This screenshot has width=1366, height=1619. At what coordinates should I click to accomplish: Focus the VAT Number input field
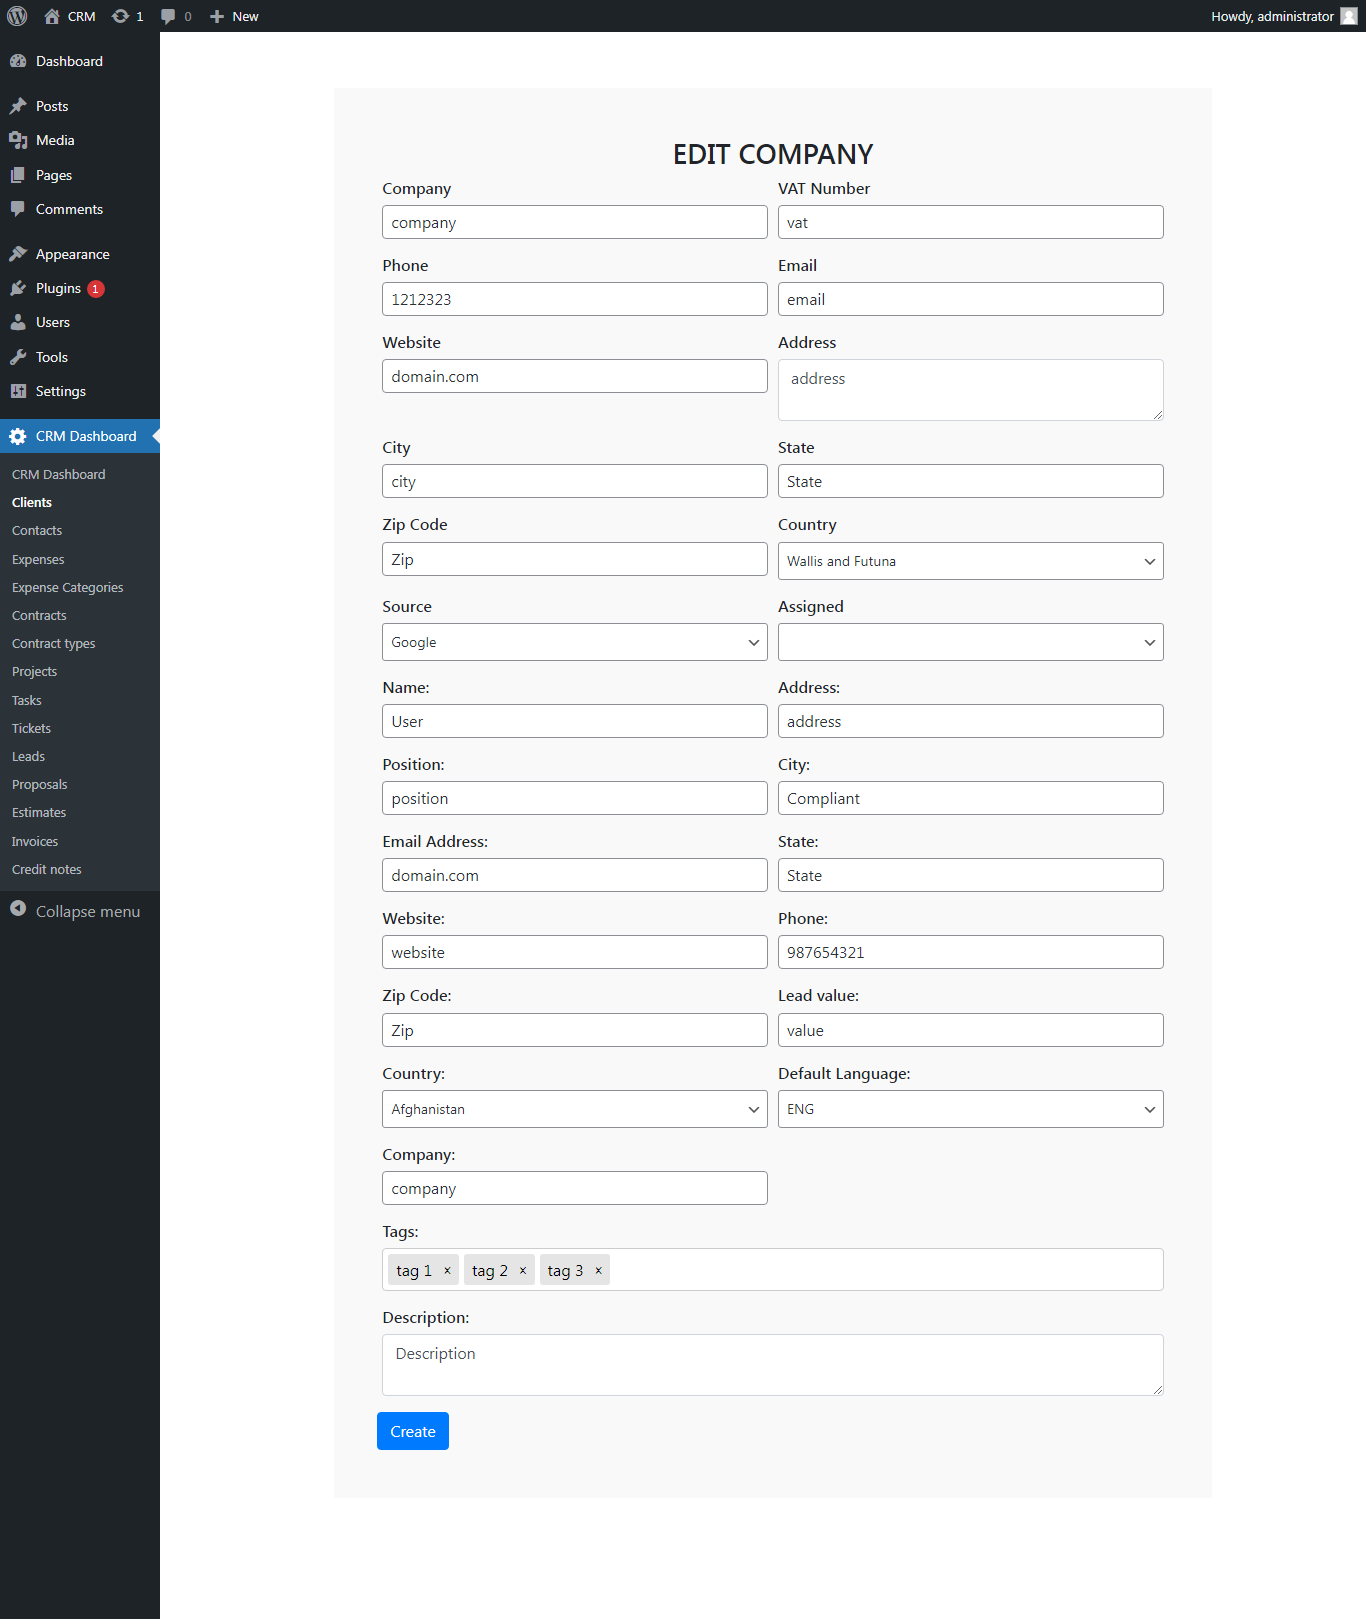pyautogui.click(x=970, y=222)
